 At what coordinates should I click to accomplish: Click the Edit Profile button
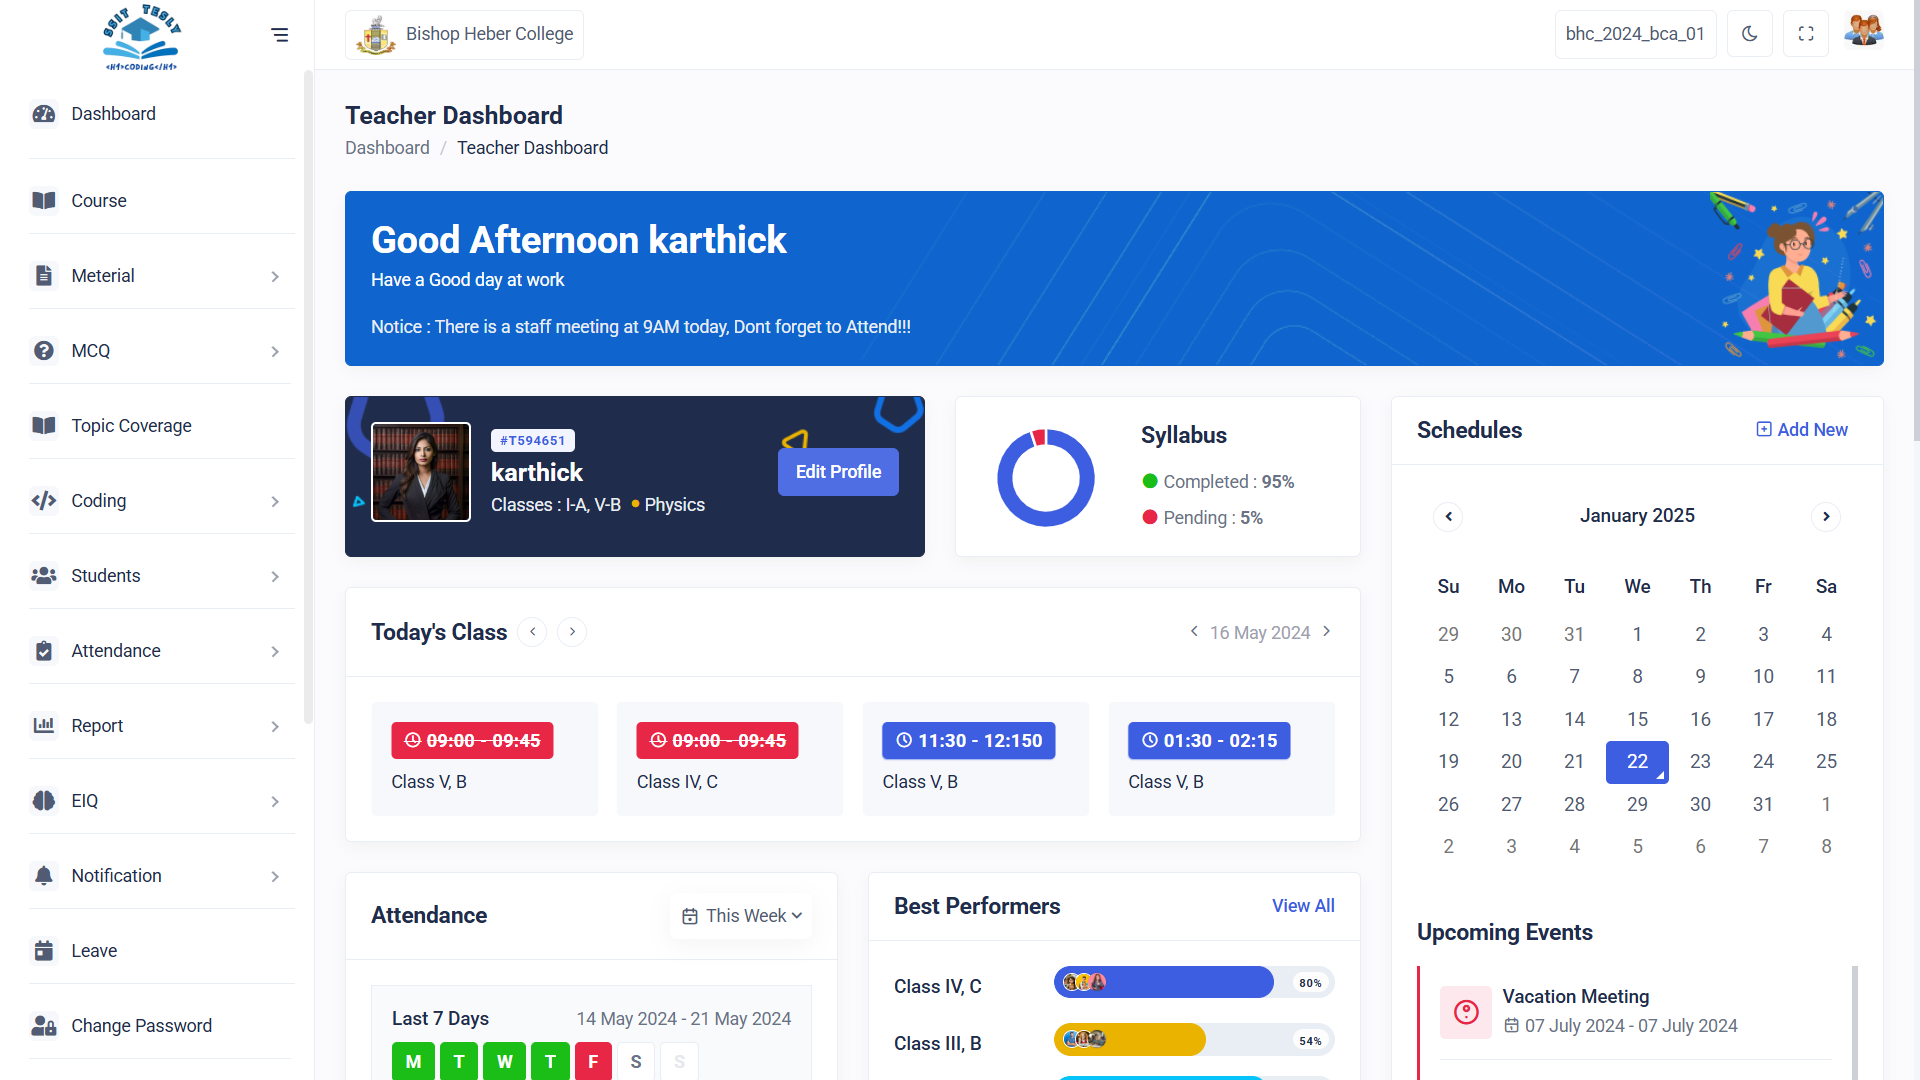point(838,472)
